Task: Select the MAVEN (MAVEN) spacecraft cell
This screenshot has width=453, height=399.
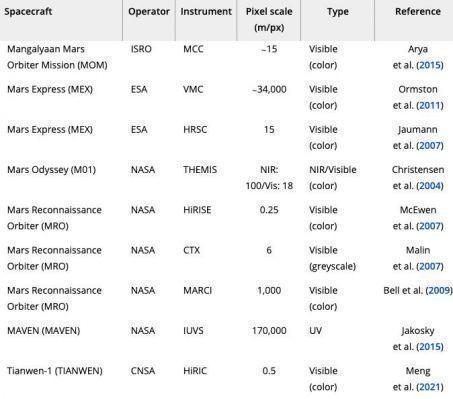Action: click(44, 331)
